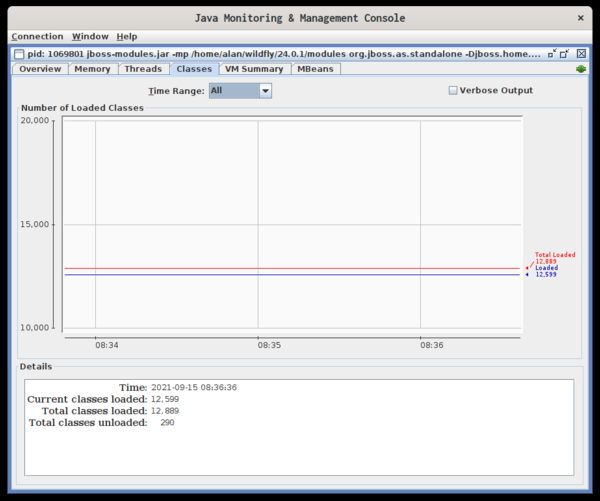Open the Connection menu
Image resolution: width=600 pixels, height=501 pixels.
37,36
